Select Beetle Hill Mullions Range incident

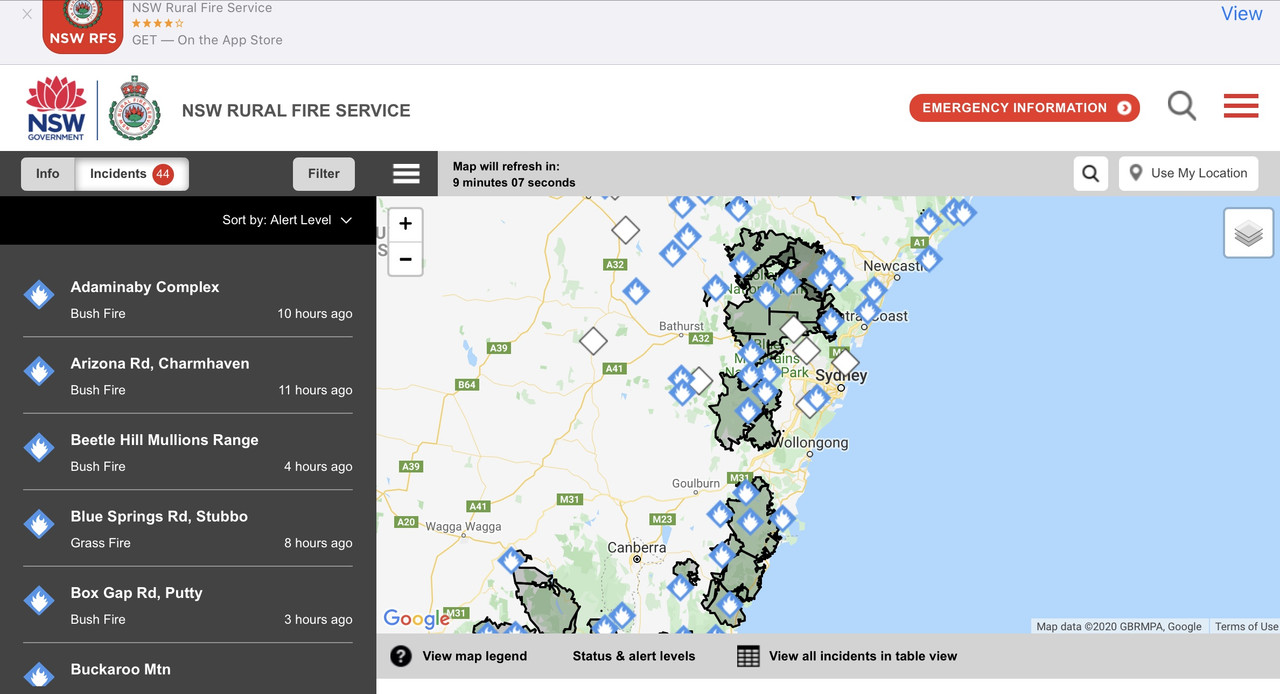(188, 452)
